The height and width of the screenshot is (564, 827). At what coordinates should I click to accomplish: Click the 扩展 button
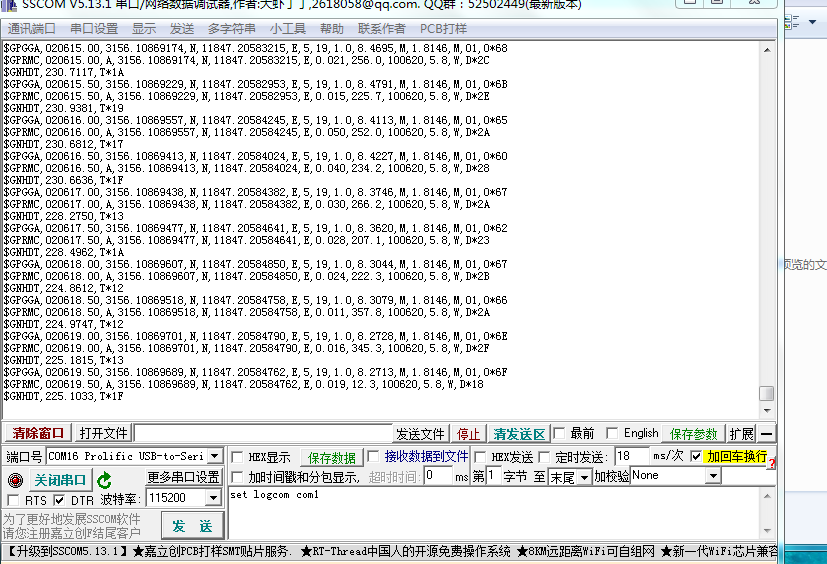click(742, 434)
